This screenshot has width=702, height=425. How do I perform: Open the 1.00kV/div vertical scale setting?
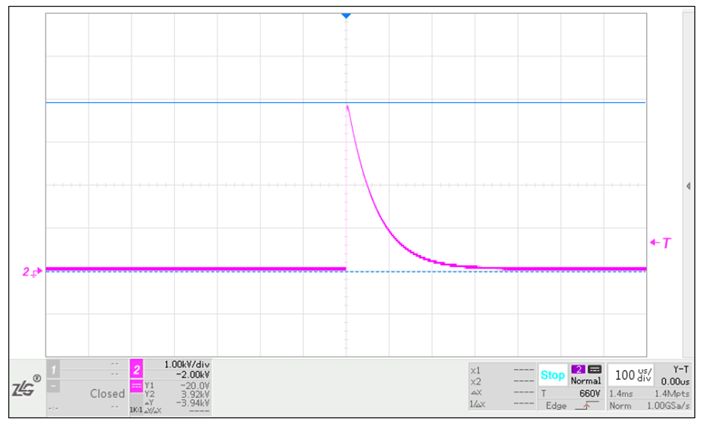tap(184, 363)
